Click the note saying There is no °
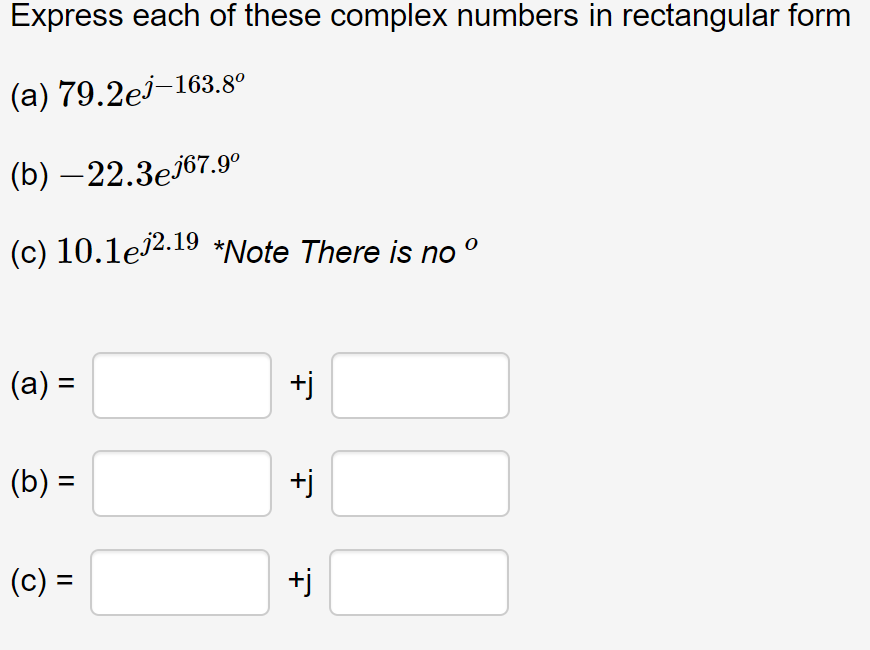The height and width of the screenshot is (650, 870). coord(345,252)
